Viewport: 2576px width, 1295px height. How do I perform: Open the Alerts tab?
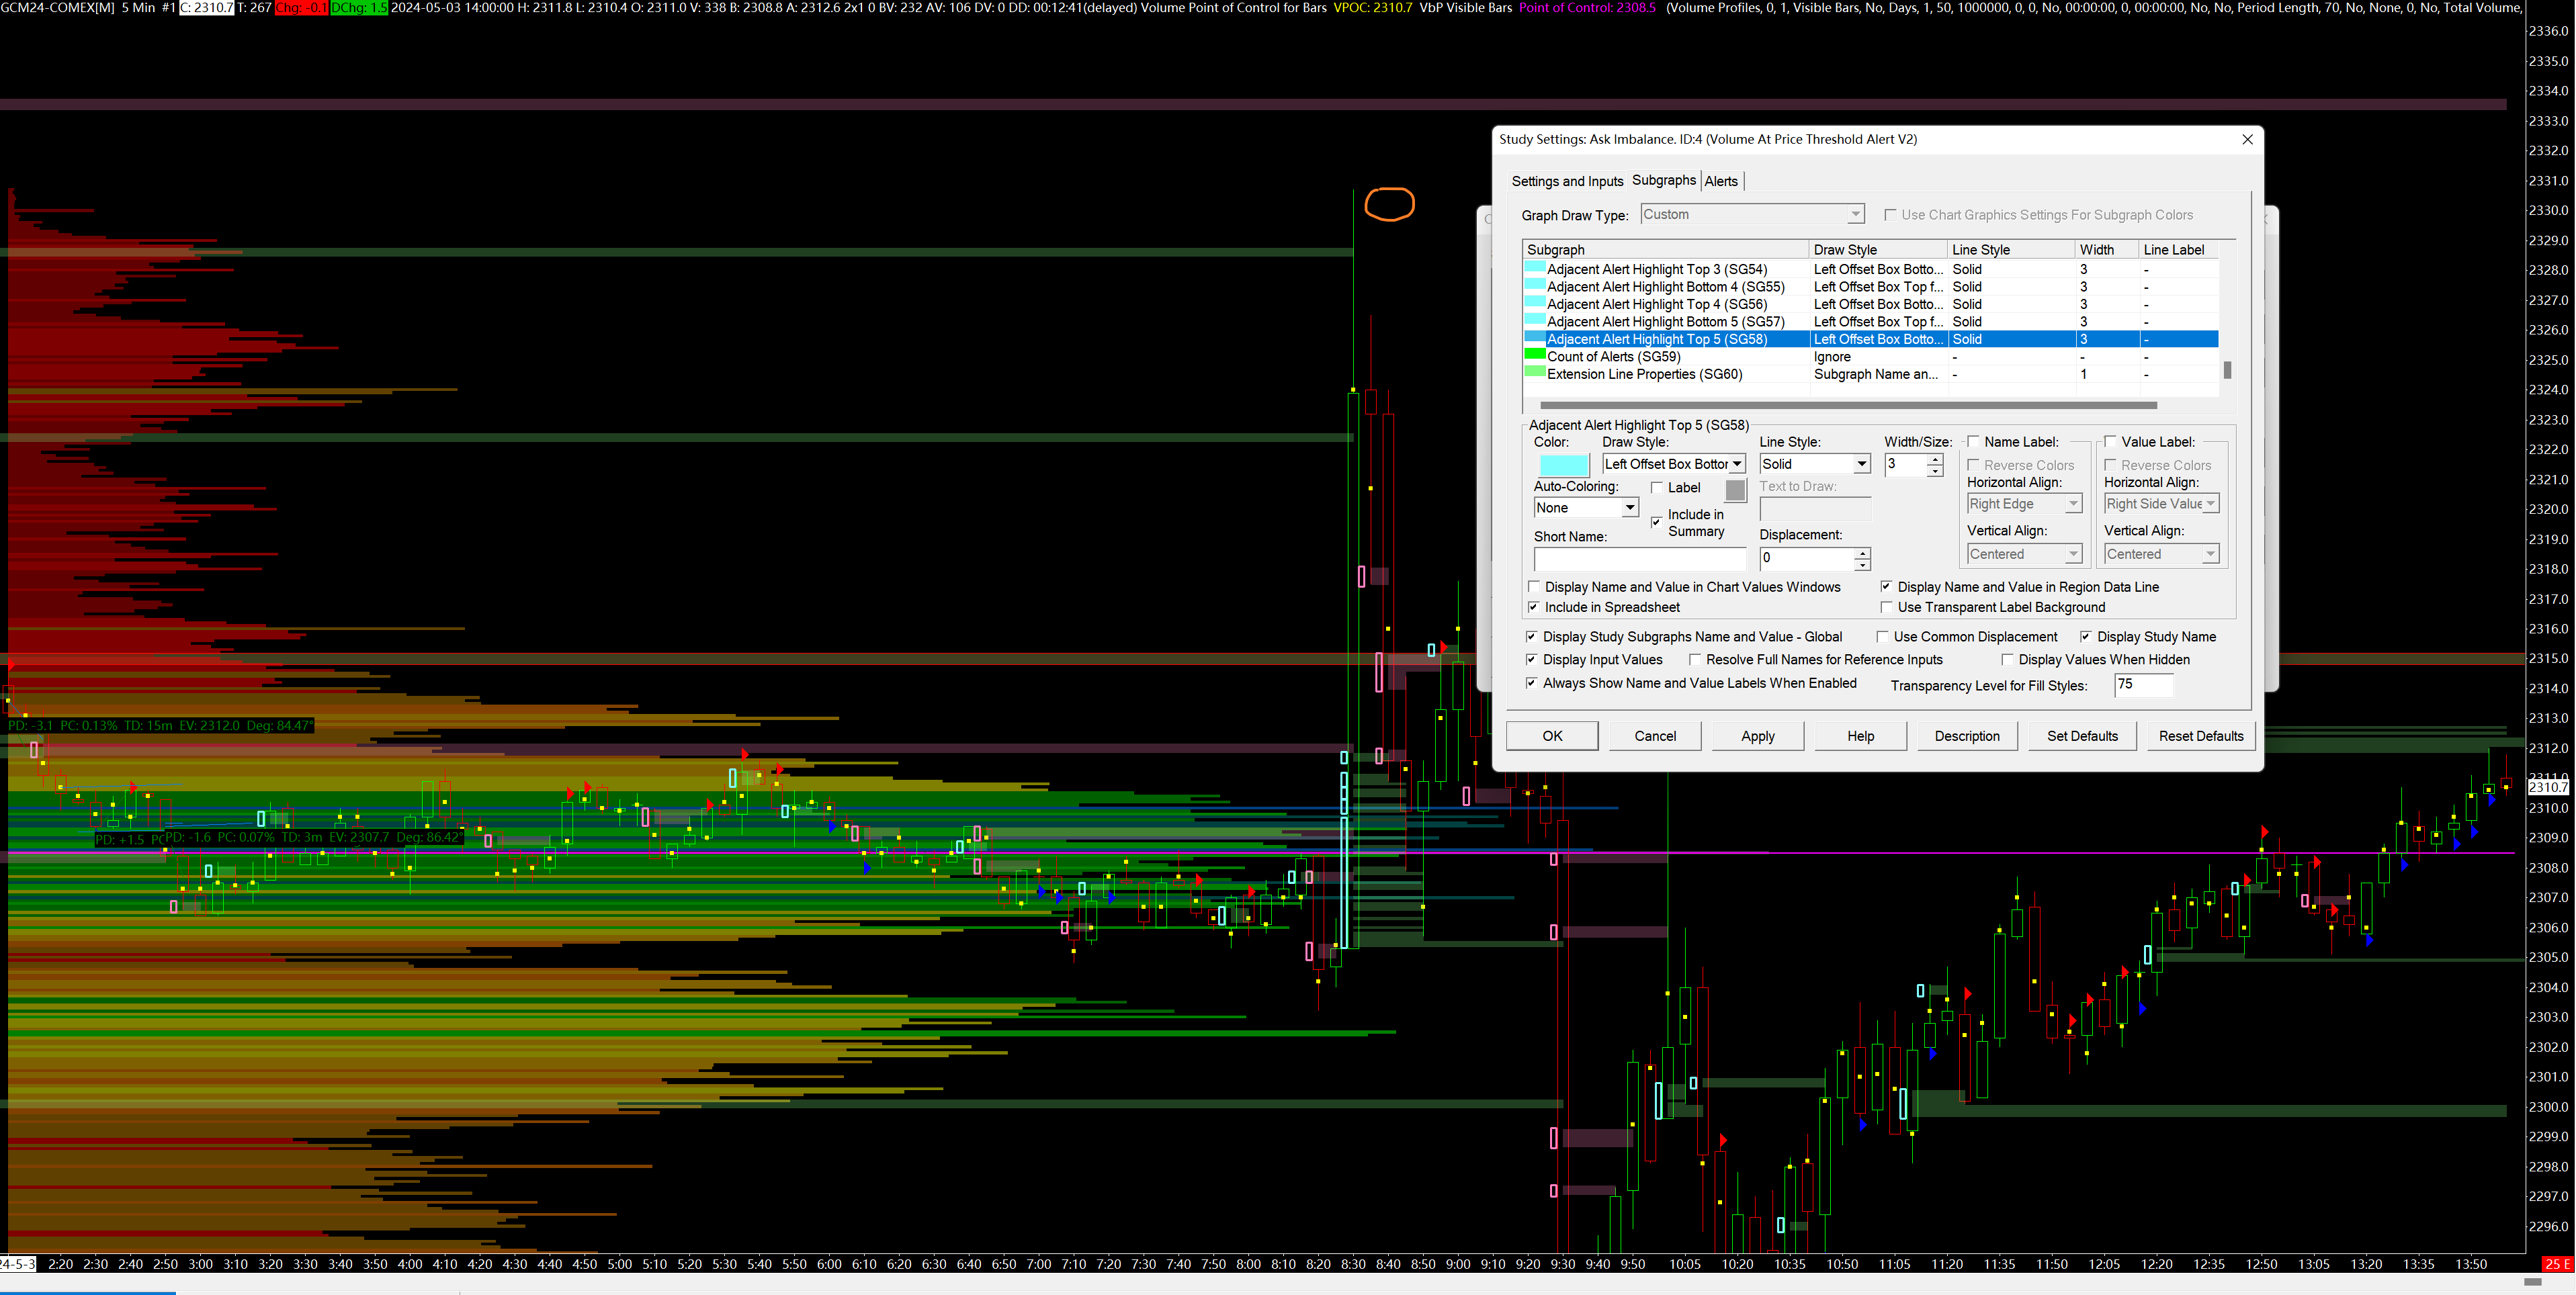pos(1720,181)
